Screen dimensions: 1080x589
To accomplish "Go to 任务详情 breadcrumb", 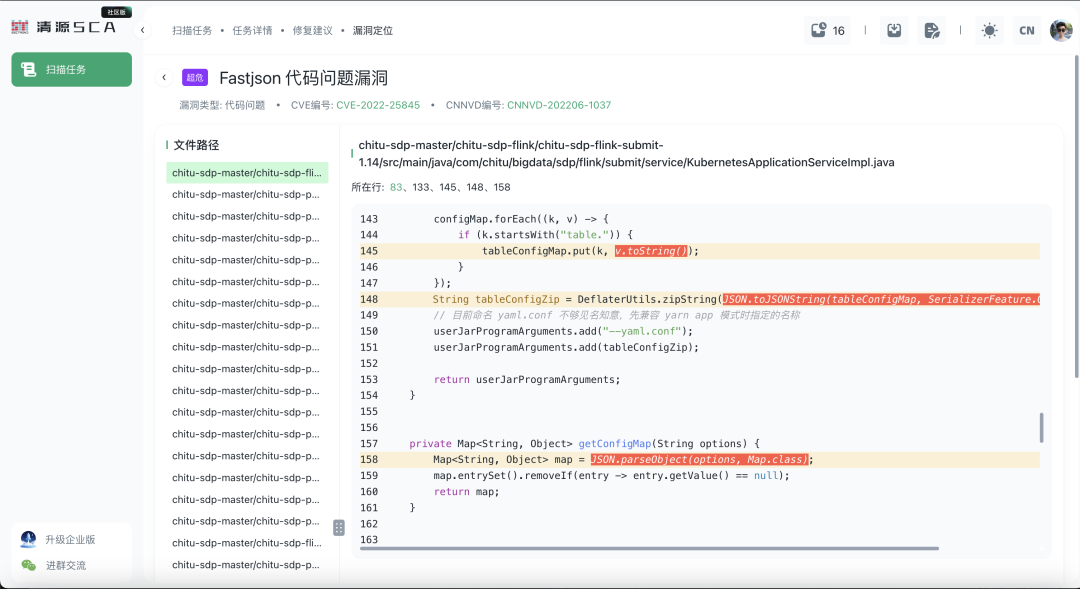I will [x=252, y=30].
